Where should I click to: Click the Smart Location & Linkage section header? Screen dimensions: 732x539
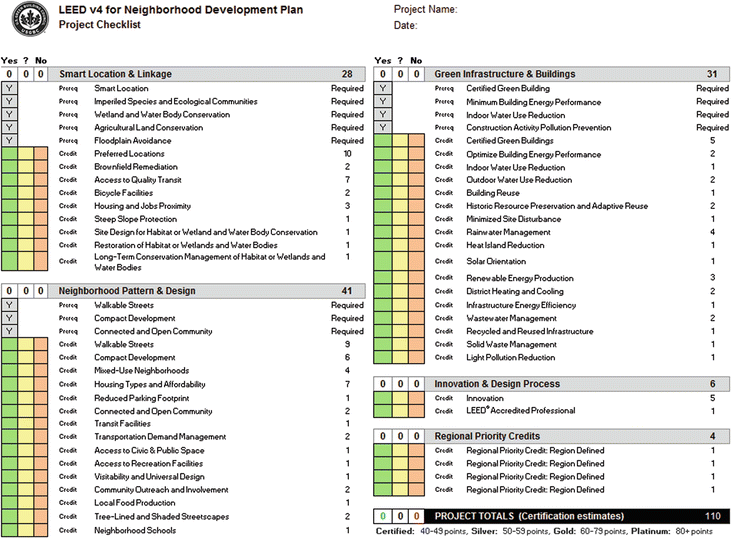[x=207, y=74]
